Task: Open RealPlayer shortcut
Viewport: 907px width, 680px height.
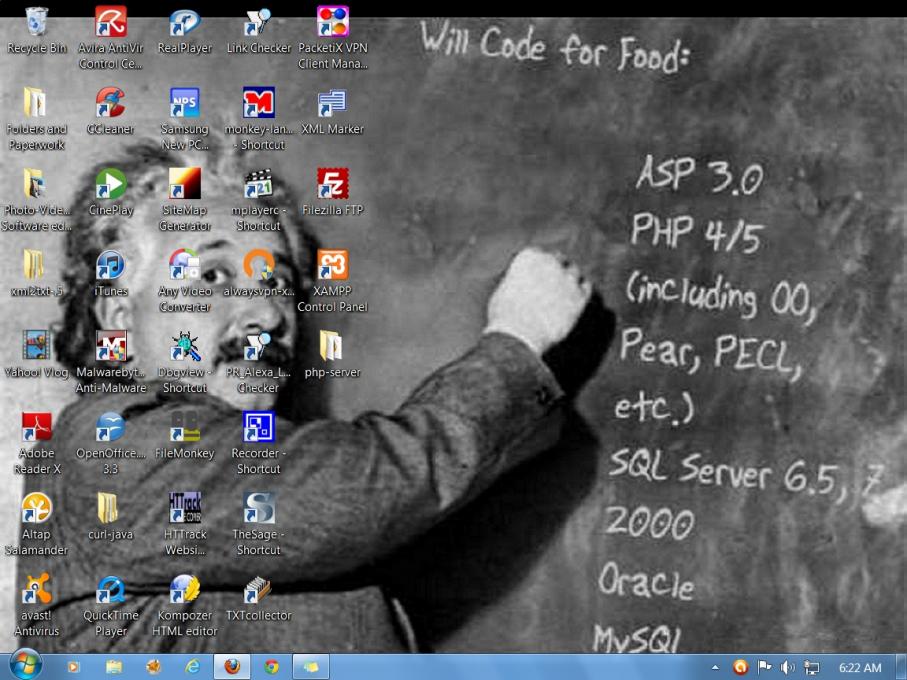Action: [x=185, y=22]
